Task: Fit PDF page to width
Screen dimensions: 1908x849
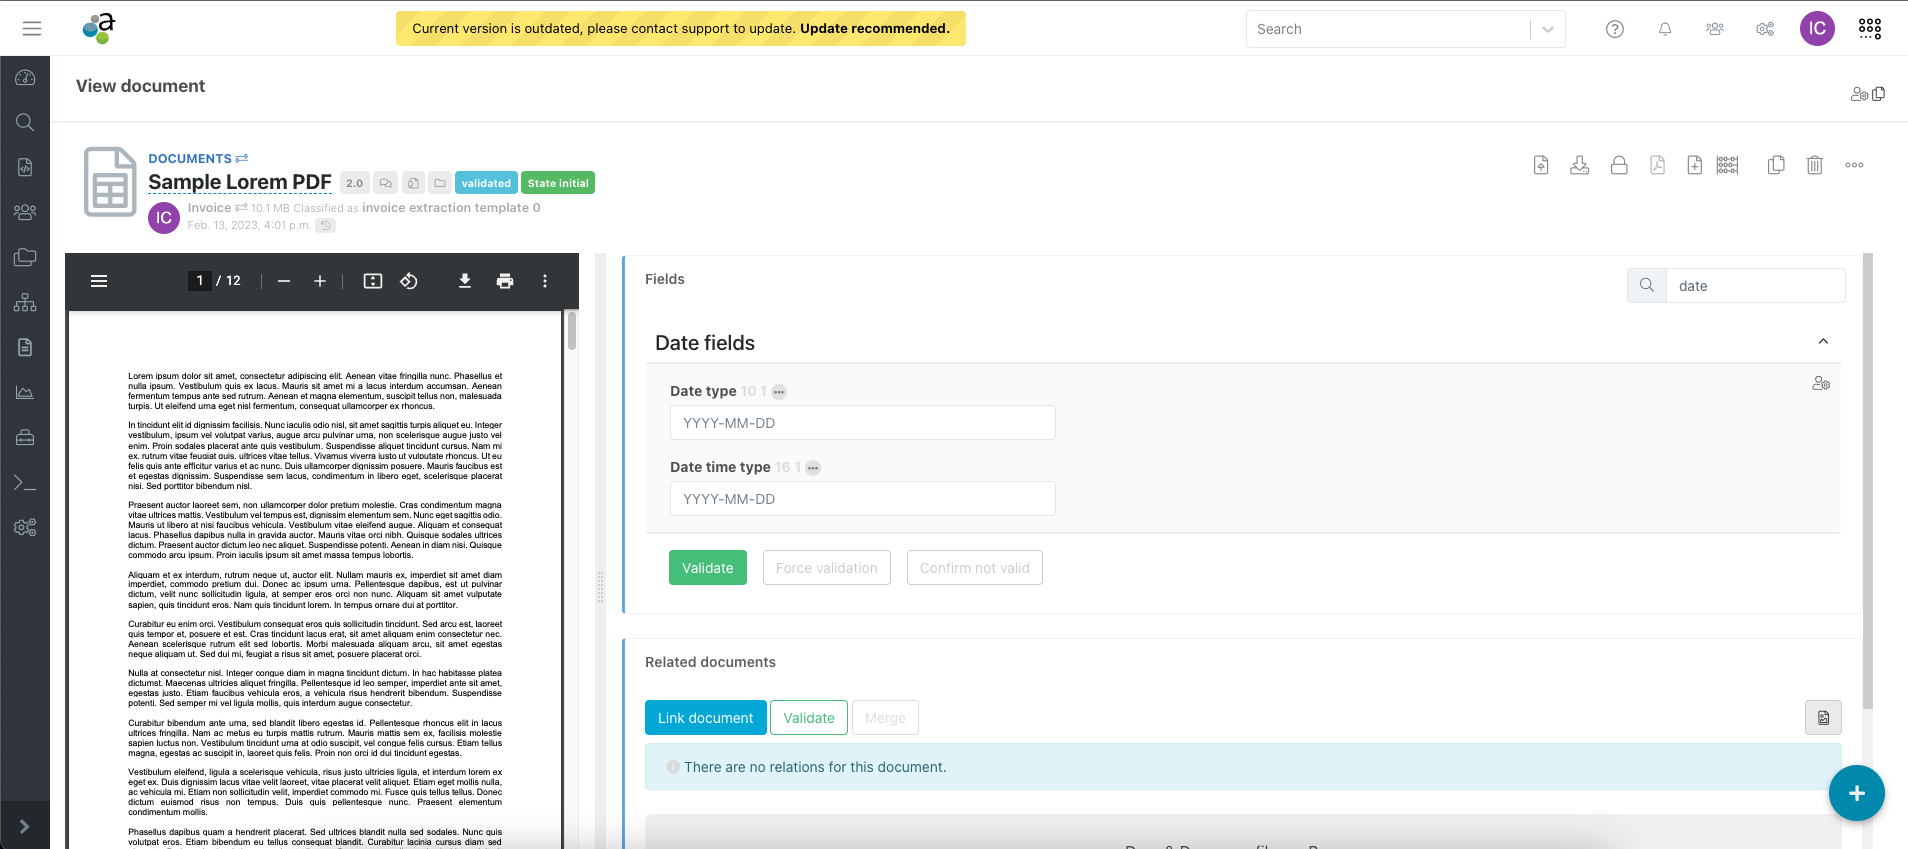Action: 373,281
